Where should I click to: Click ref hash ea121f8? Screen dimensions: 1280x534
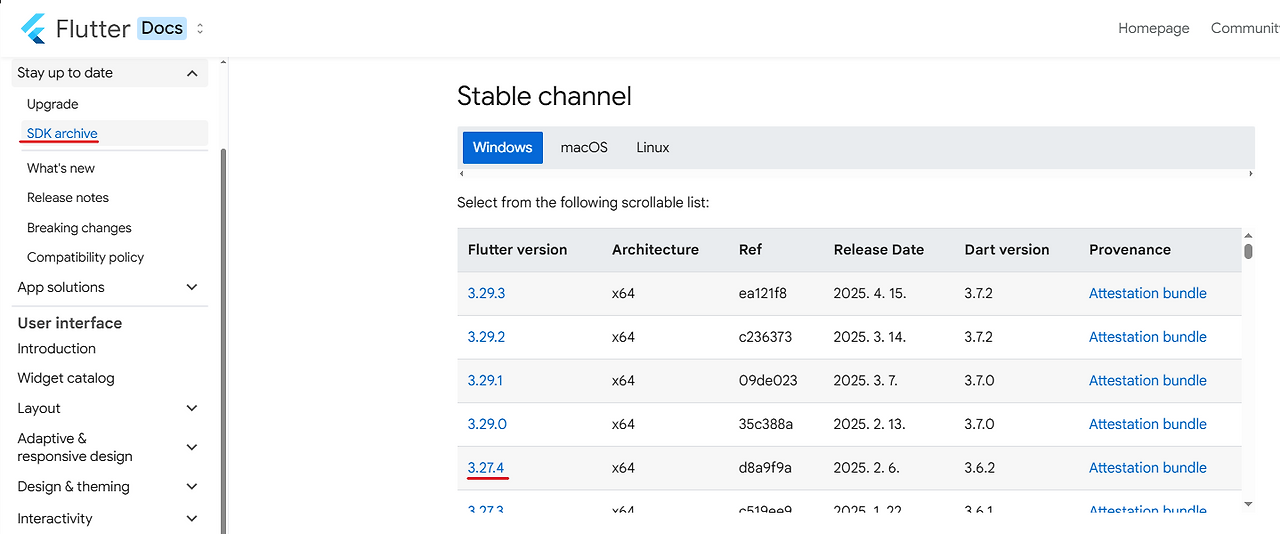[x=762, y=293]
